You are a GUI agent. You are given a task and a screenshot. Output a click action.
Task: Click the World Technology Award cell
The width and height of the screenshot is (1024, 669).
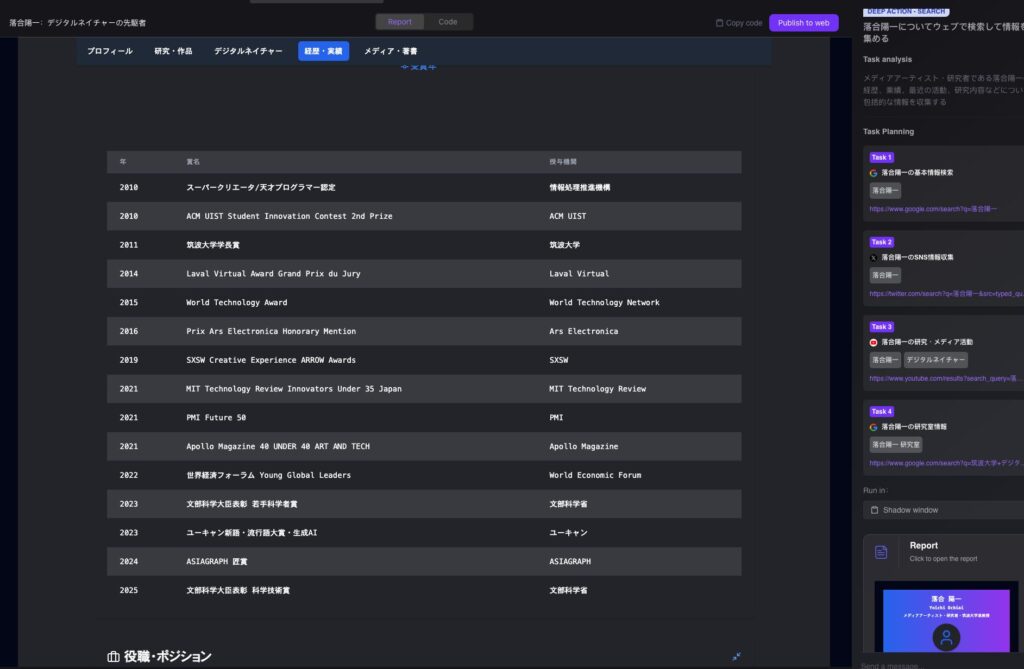[x=236, y=302]
